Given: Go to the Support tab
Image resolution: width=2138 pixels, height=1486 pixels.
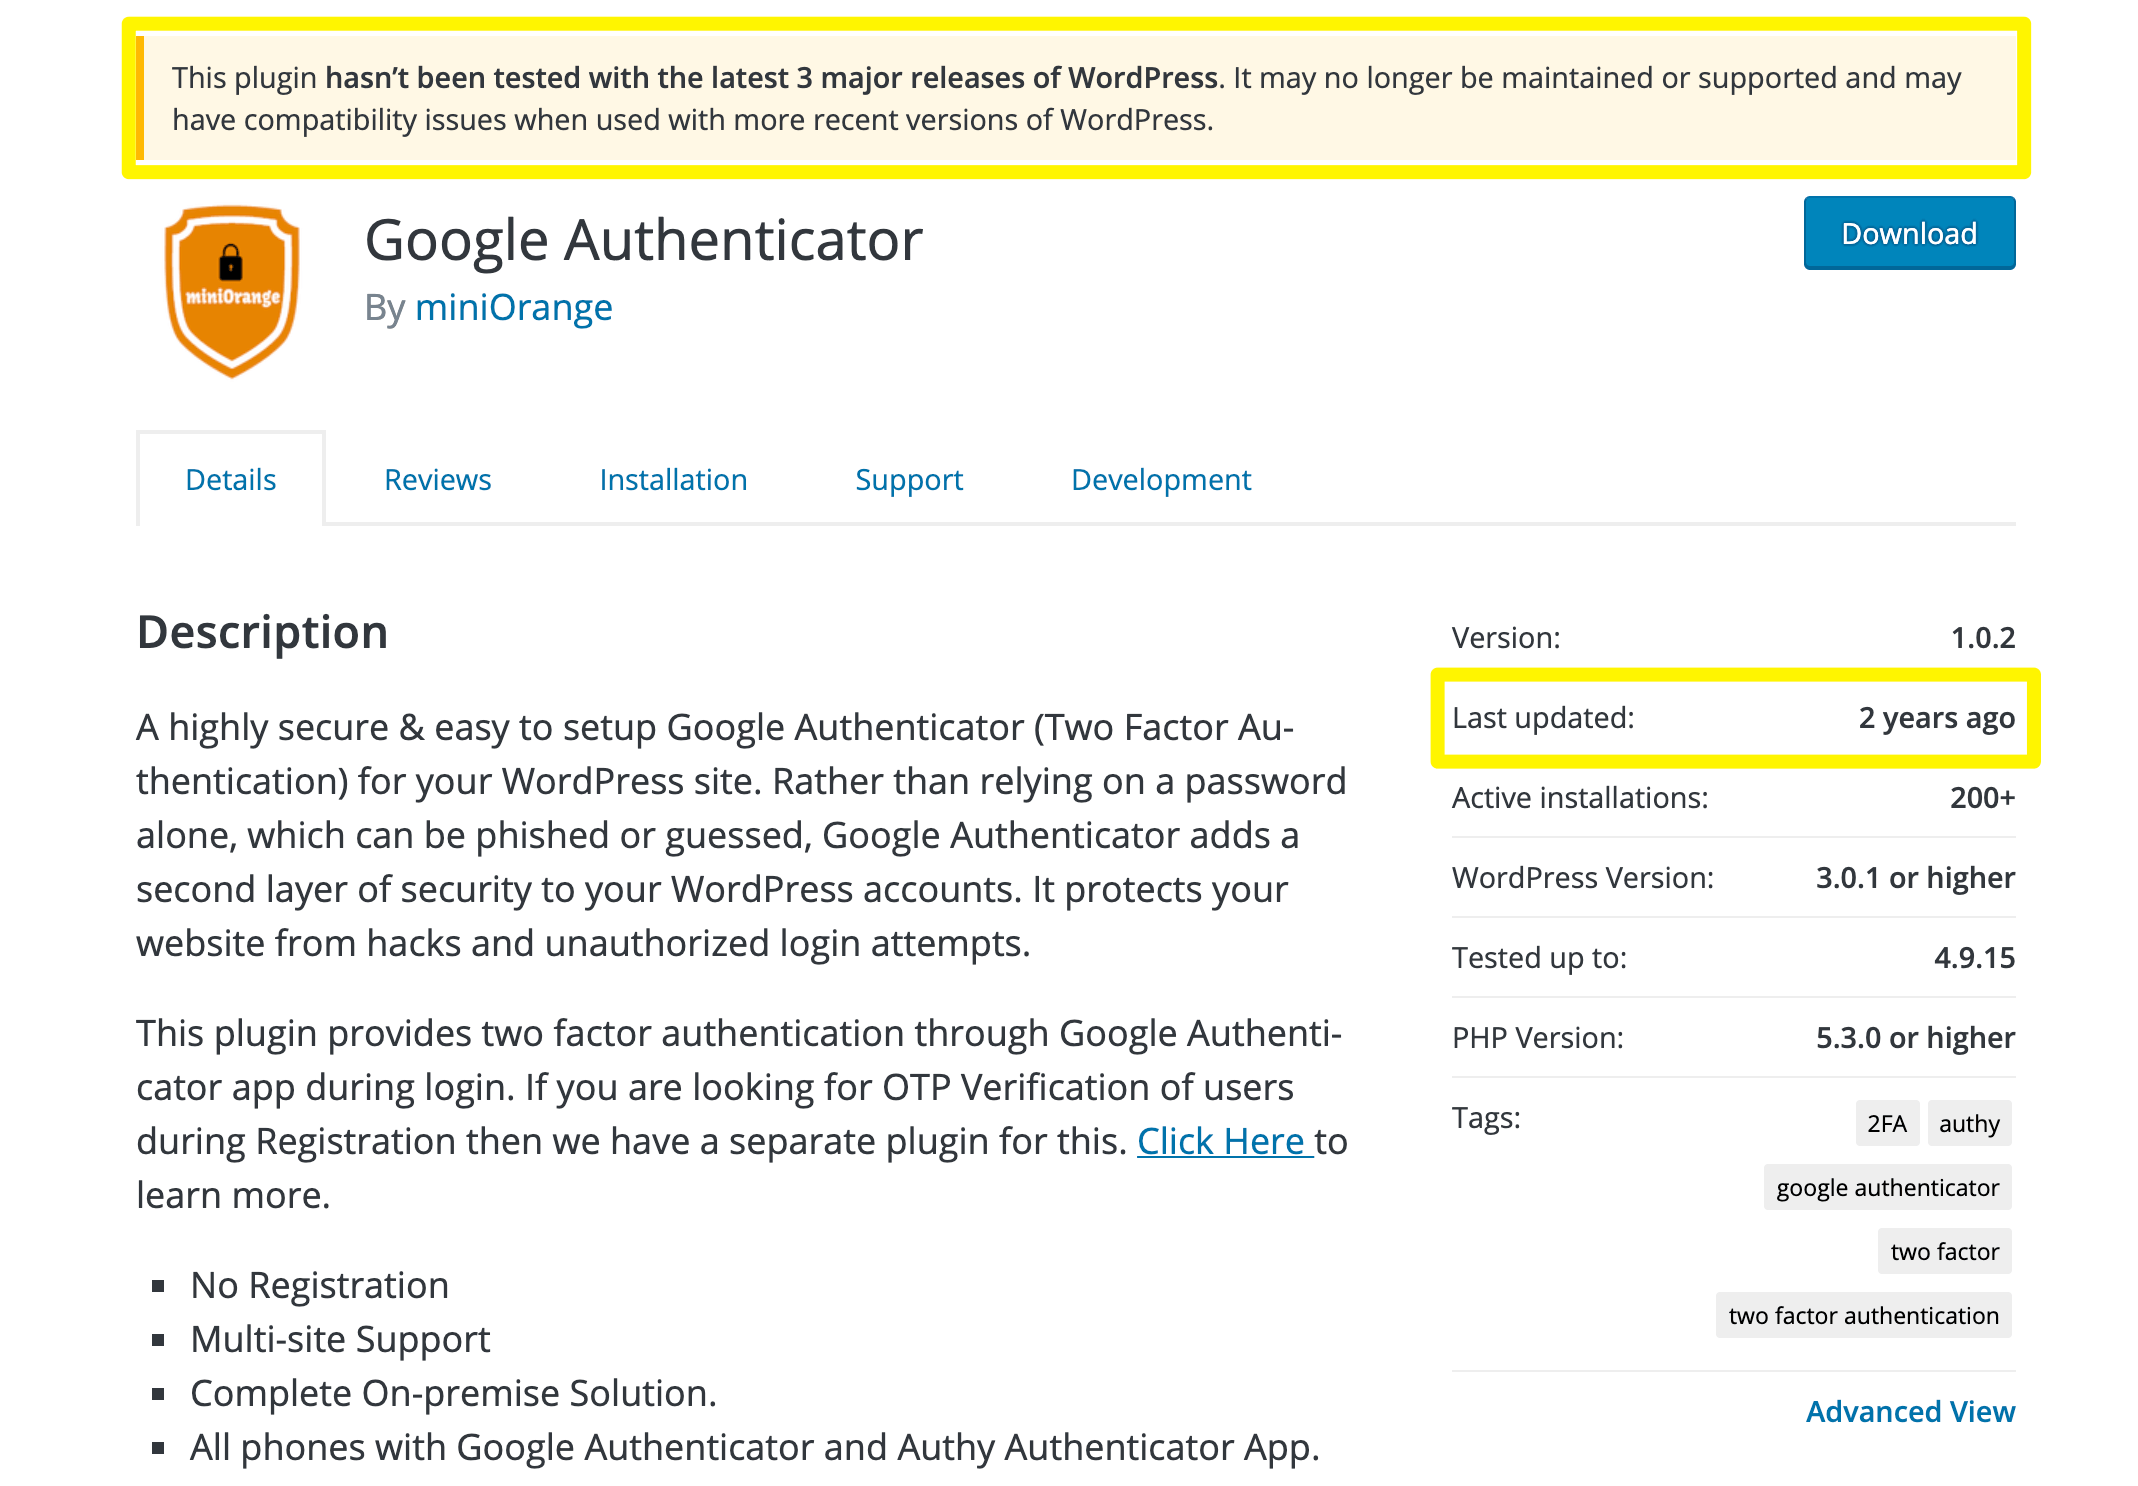Looking at the screenshot, I should point(909,480).
